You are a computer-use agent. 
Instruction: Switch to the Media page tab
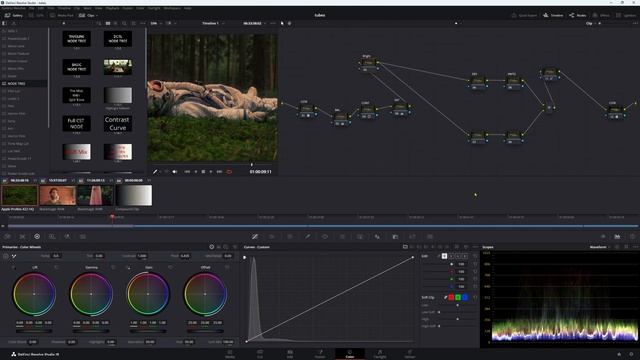click(230, 354)
